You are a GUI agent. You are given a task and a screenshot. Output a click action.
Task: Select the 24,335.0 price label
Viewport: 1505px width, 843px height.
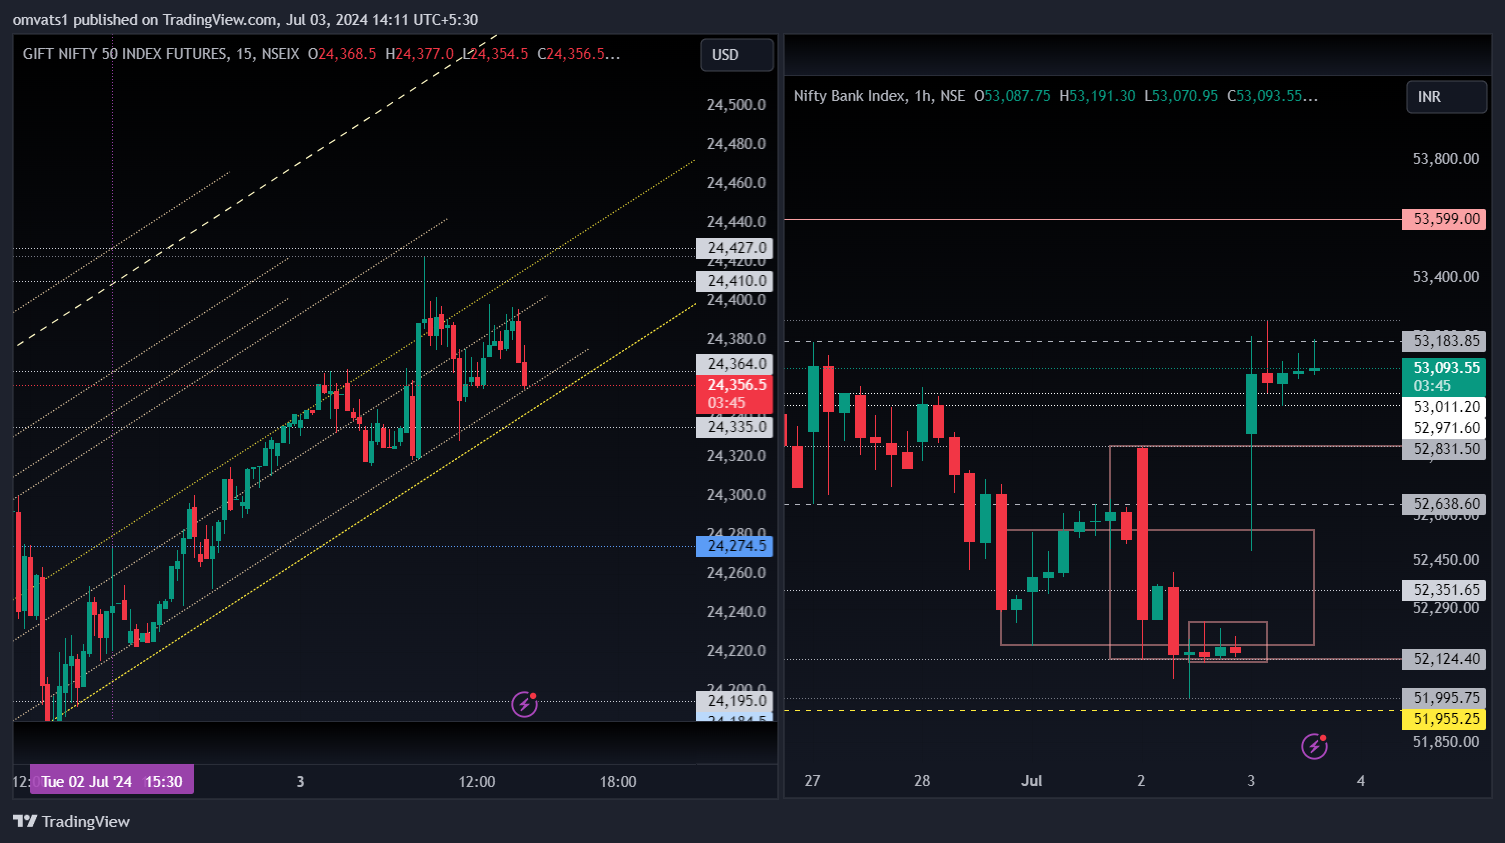[735, 427]
